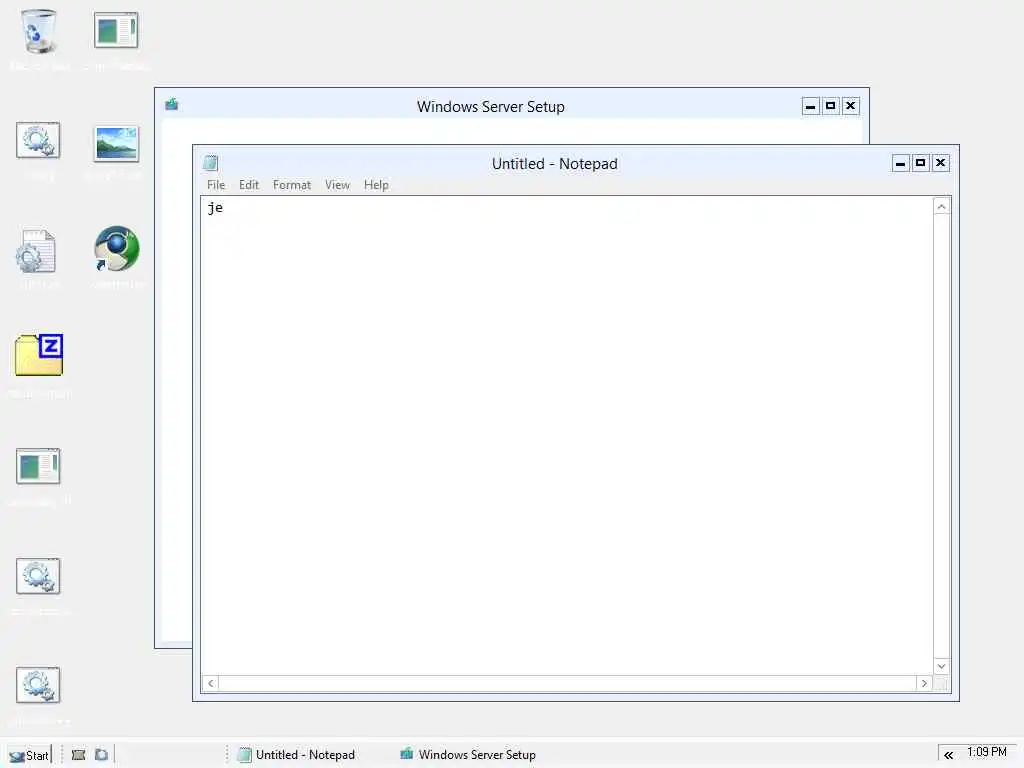The height and width of the screenshot is (768, 1024).
Task: Minimize the Notepad window
Action: [901, 163]
